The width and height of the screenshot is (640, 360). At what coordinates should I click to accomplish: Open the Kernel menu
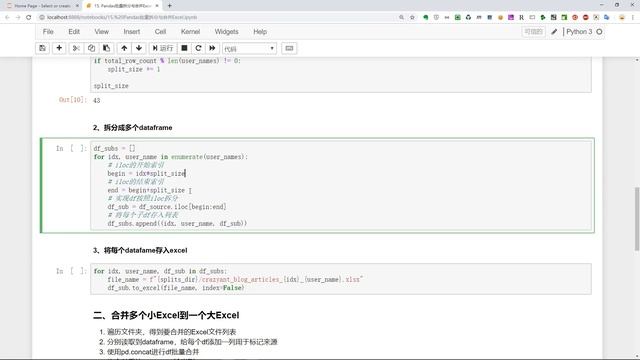190,31
